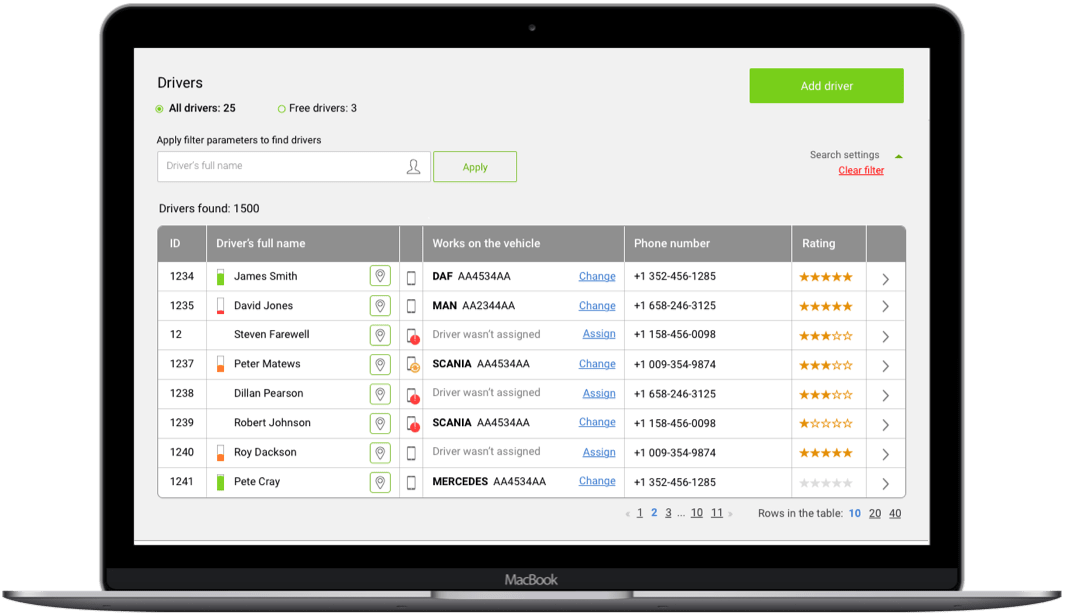This screenshot has height=616, width=1066.
Task: Focus the Driver's full name field
Action: [294, 167]
